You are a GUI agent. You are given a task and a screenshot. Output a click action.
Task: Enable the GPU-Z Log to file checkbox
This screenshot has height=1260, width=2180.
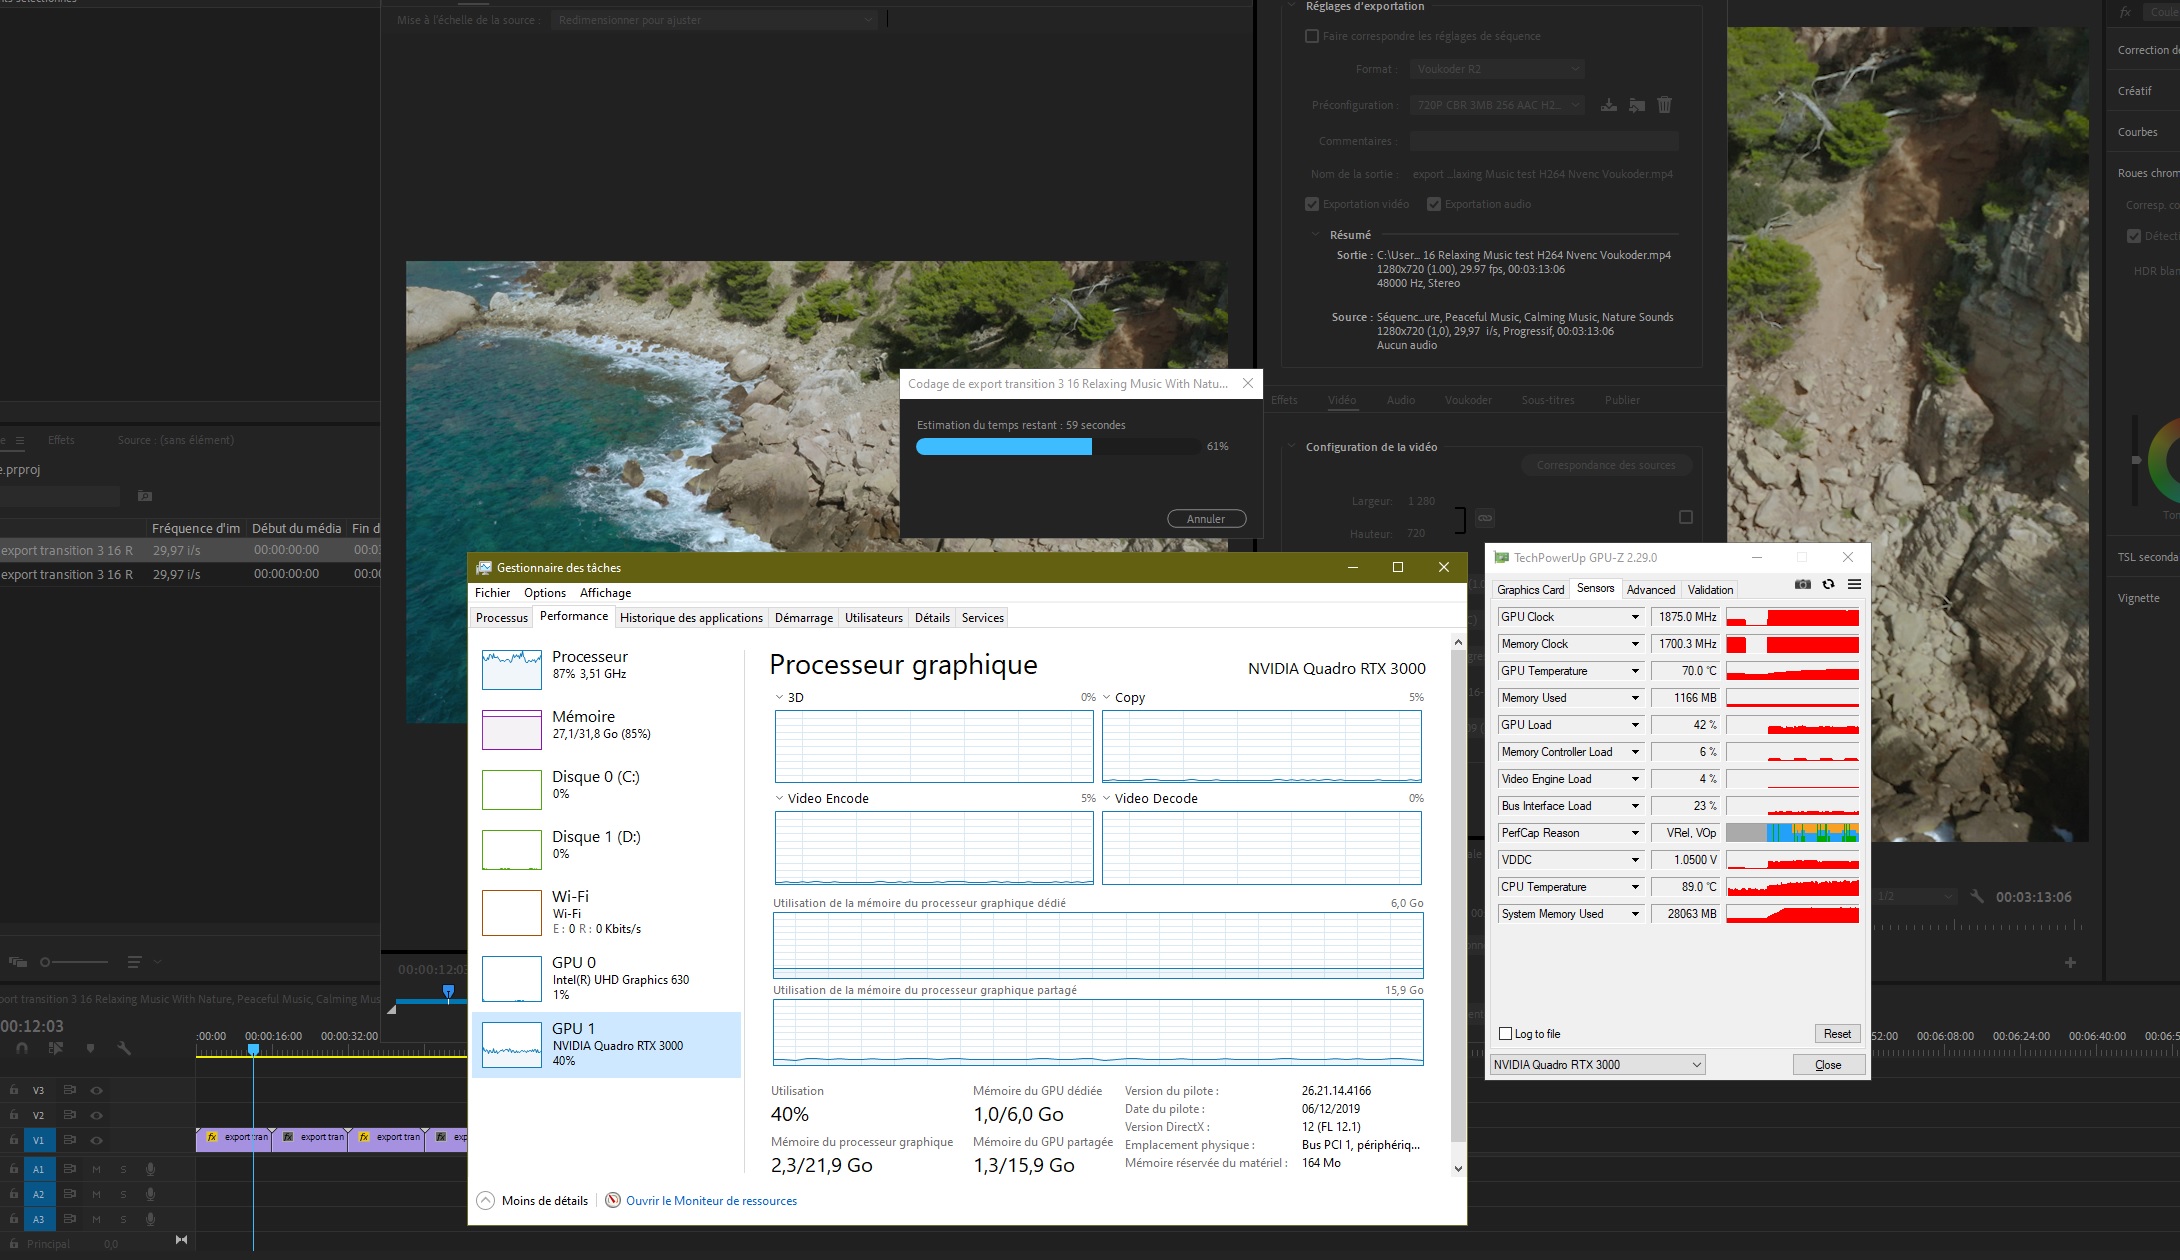point(1506,1034)
